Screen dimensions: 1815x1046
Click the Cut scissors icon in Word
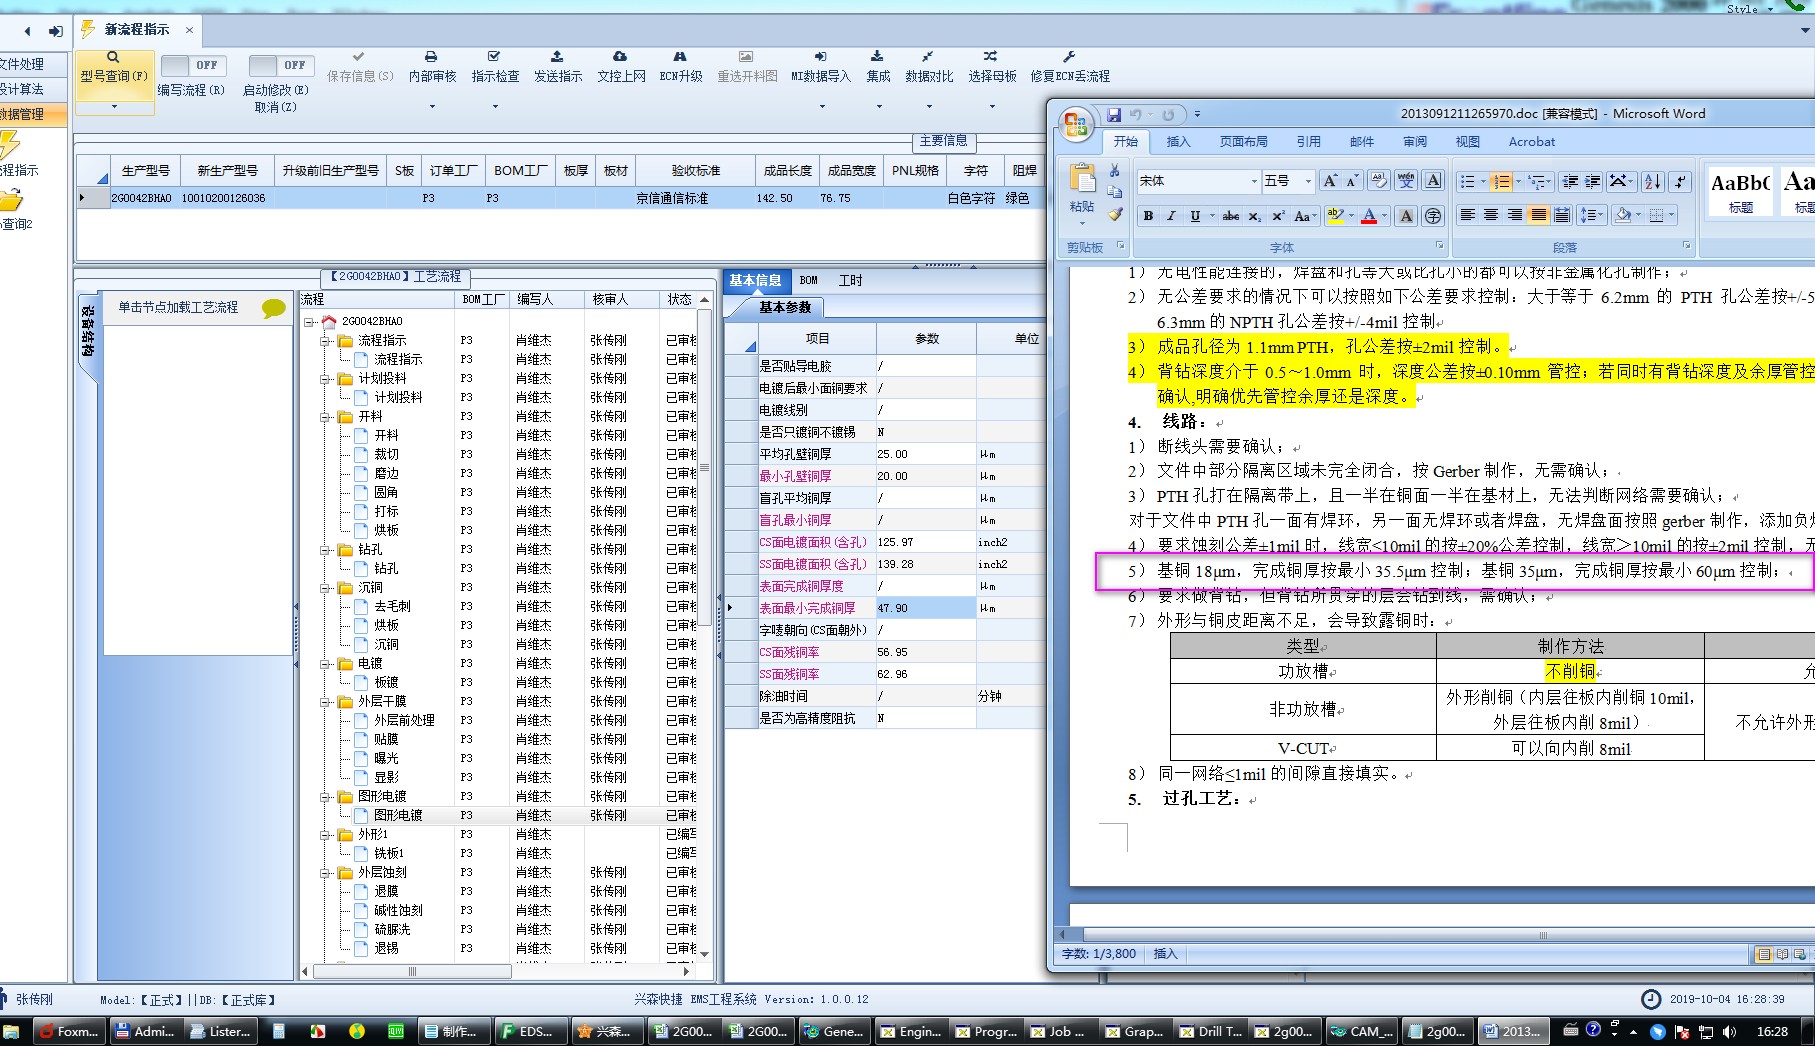[x=1114, y=171]
